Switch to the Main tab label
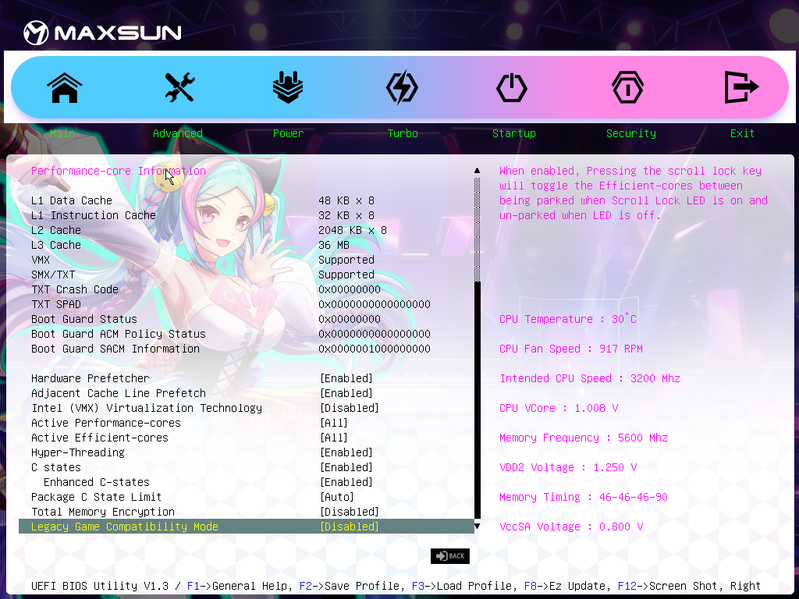This screenshot has width=799, height=599. [x=62, y=133]
